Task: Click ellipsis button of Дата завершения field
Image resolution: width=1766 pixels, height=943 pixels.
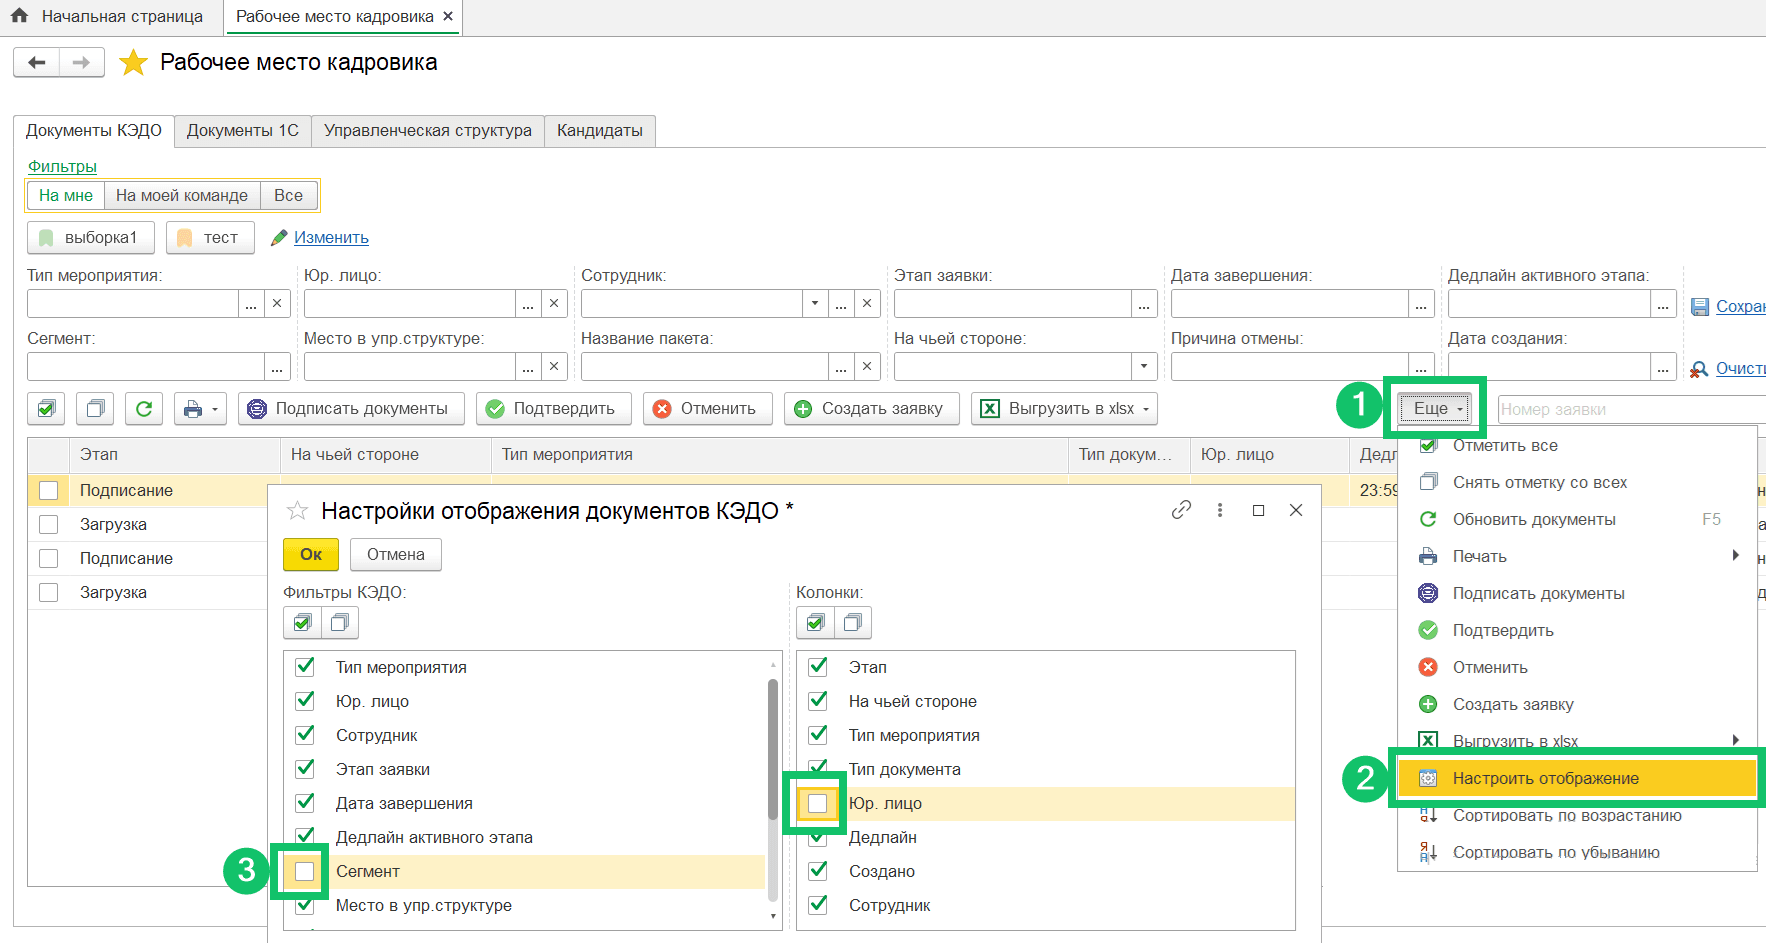Action: point(1421,303)
